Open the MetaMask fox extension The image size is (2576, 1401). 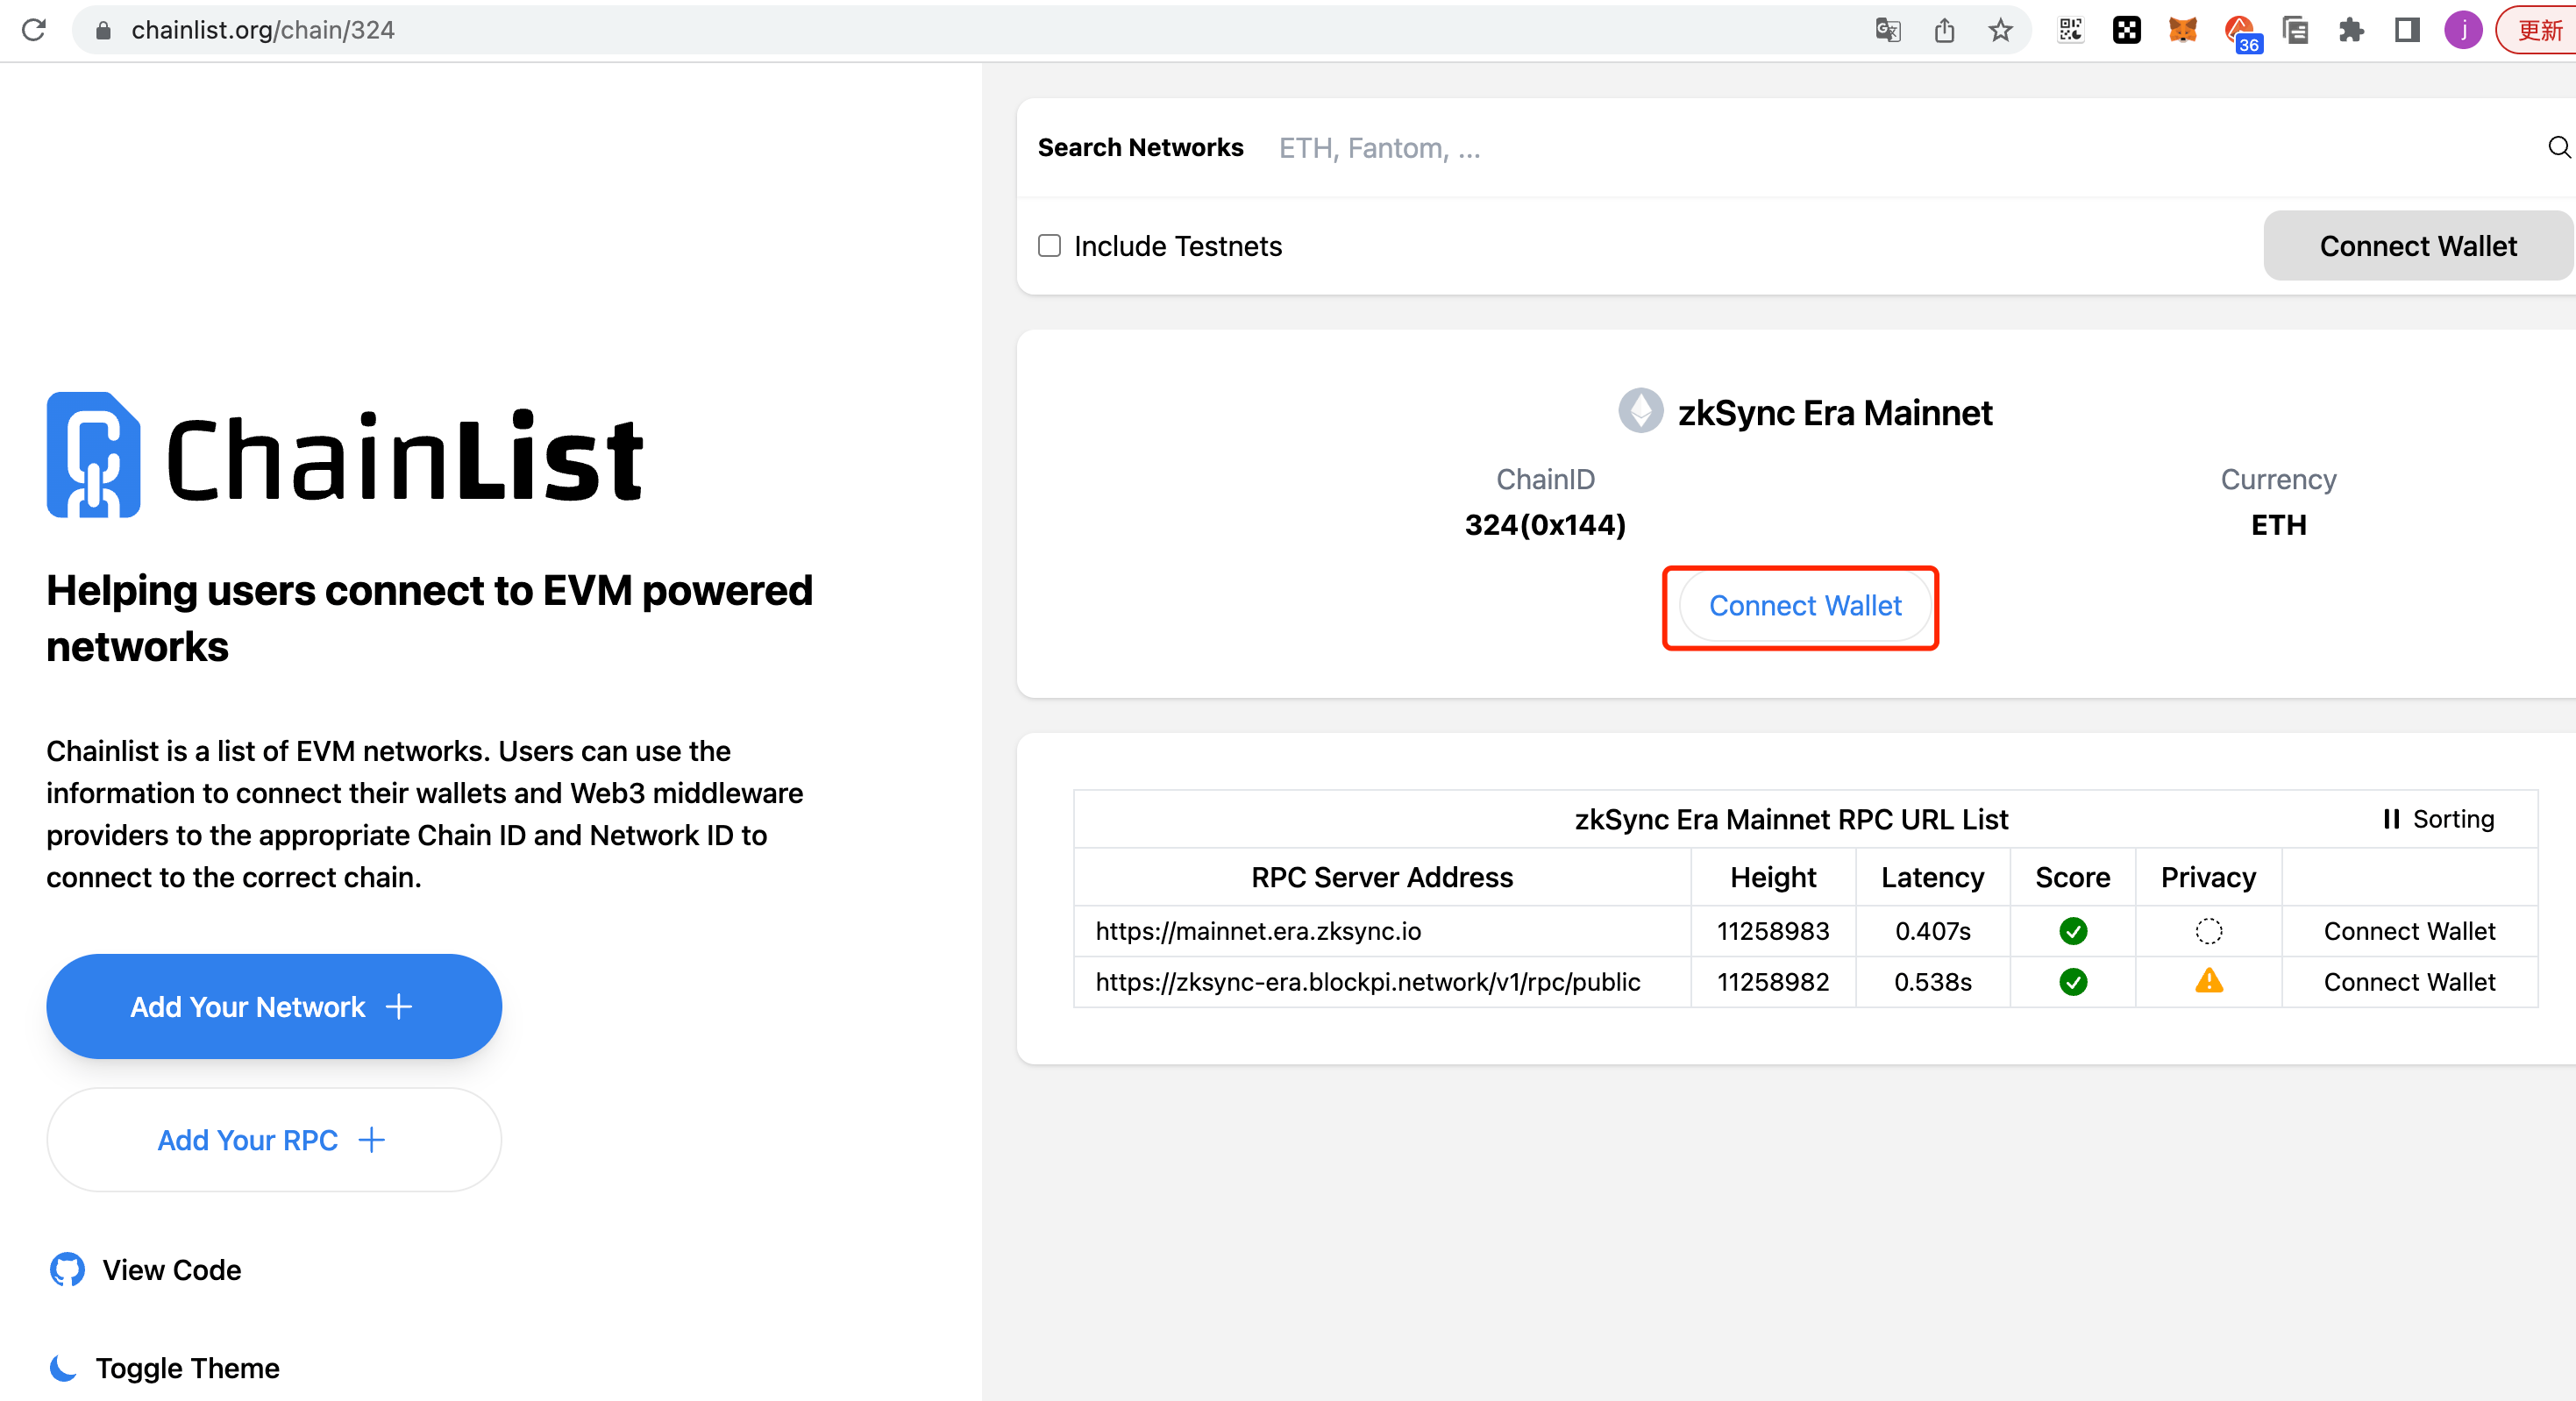[x=2182, y=30]
